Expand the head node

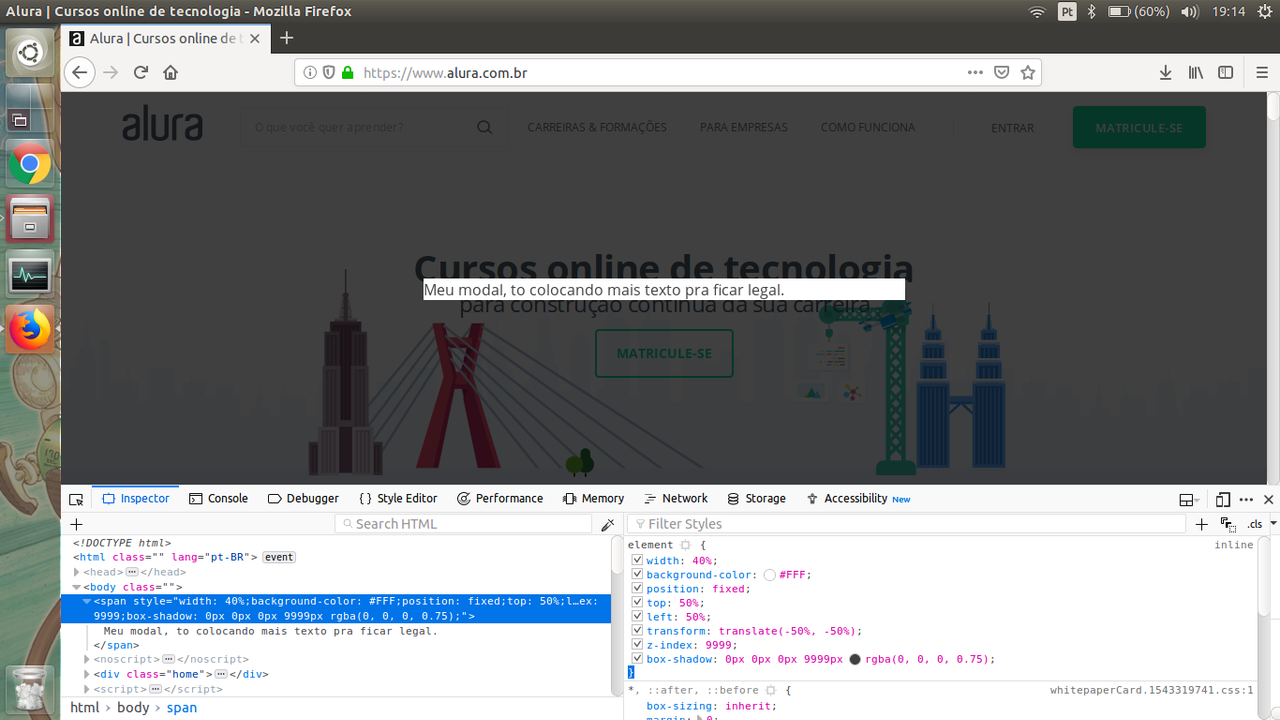pos(77,572)
